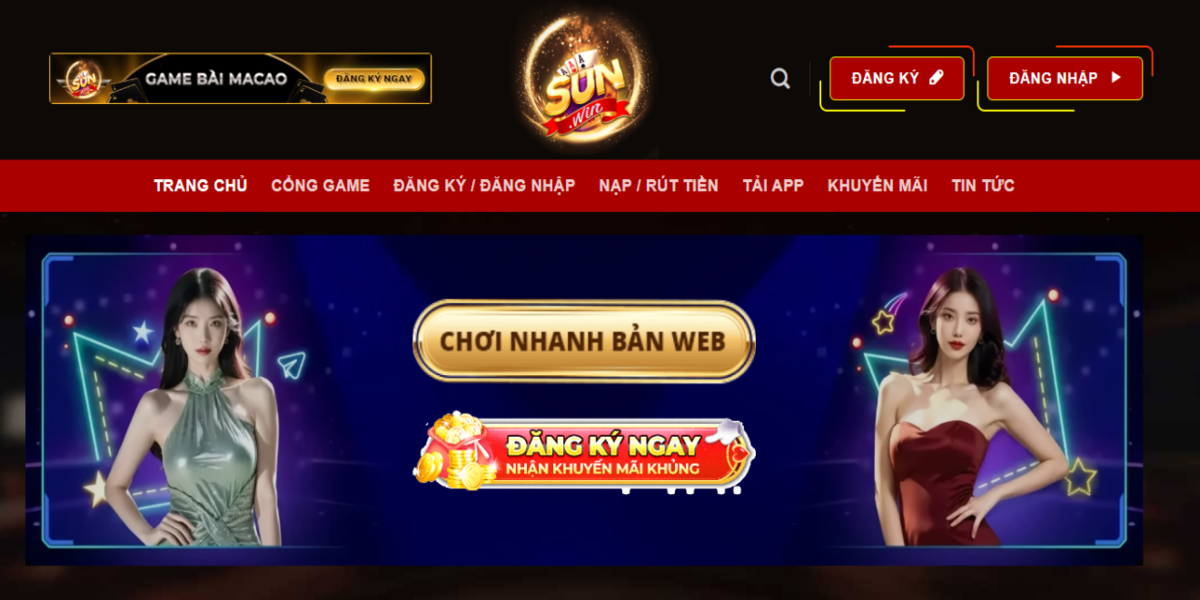Open the Trang Chủ menu item

tap(200, 185)
